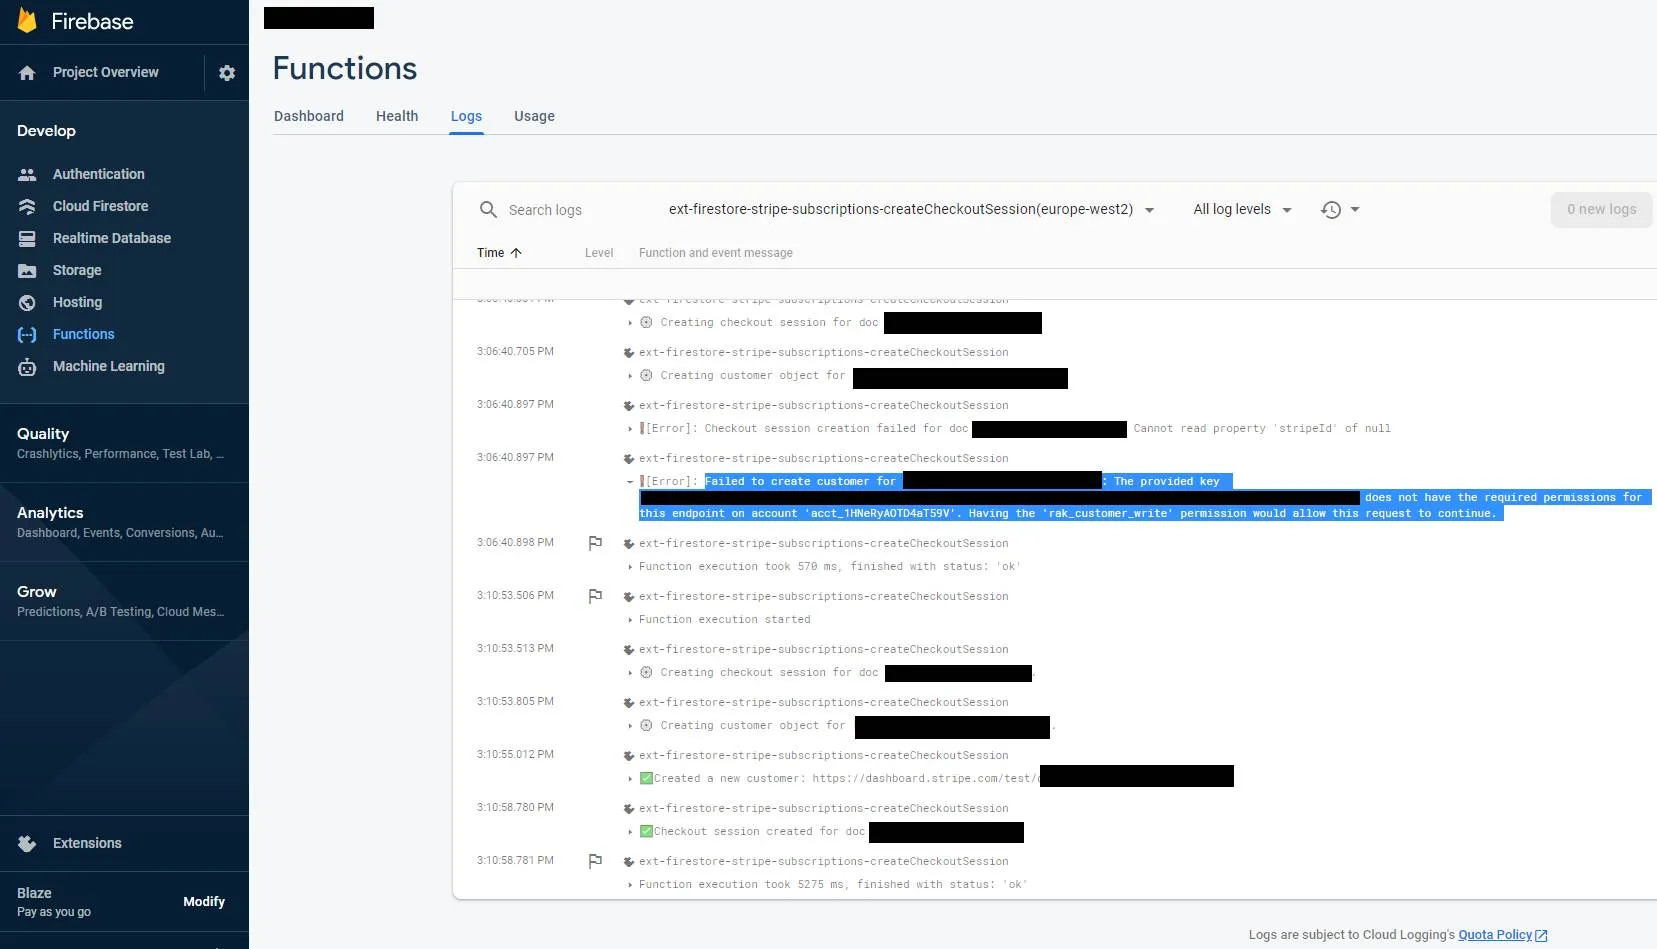Screen dimensions: 1657x949
Task: Click the Storage folder icon
Action: (x=27, y=270)
